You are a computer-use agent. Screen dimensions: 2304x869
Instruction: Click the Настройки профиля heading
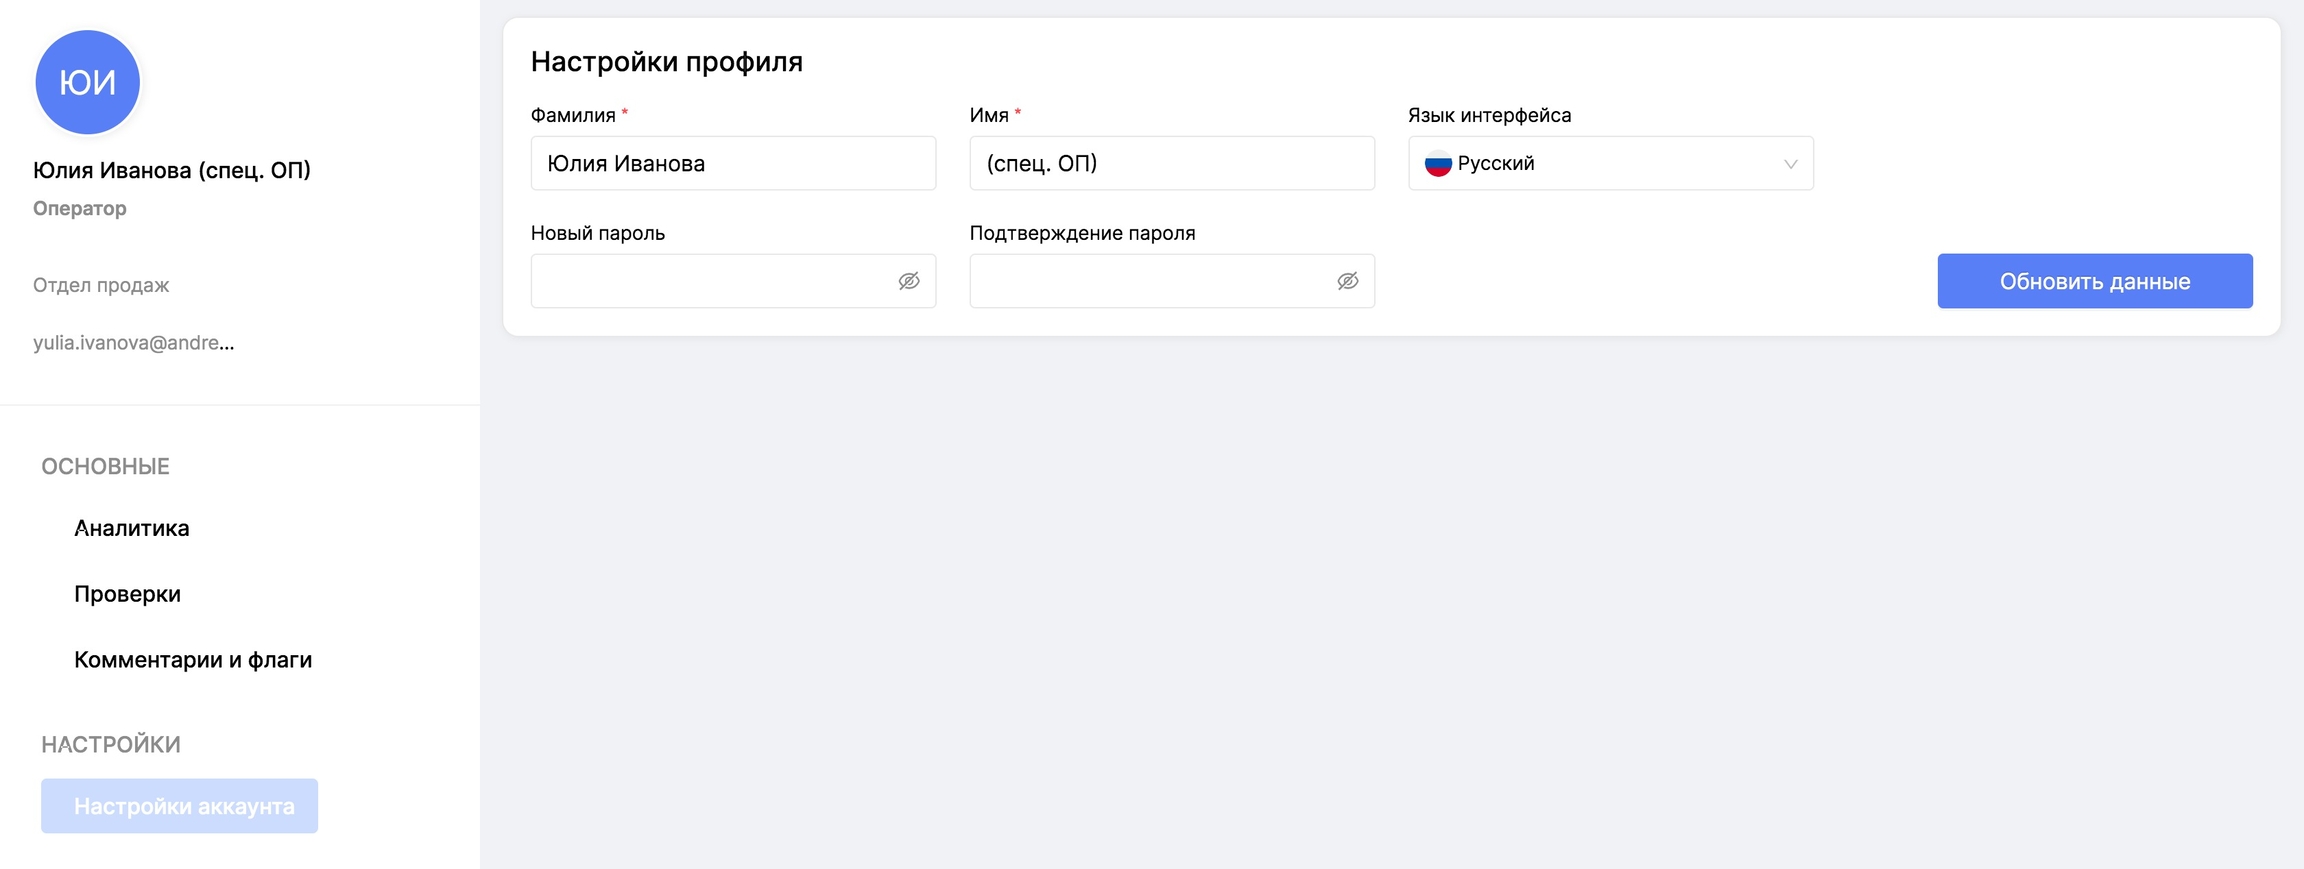click(667, 62)
